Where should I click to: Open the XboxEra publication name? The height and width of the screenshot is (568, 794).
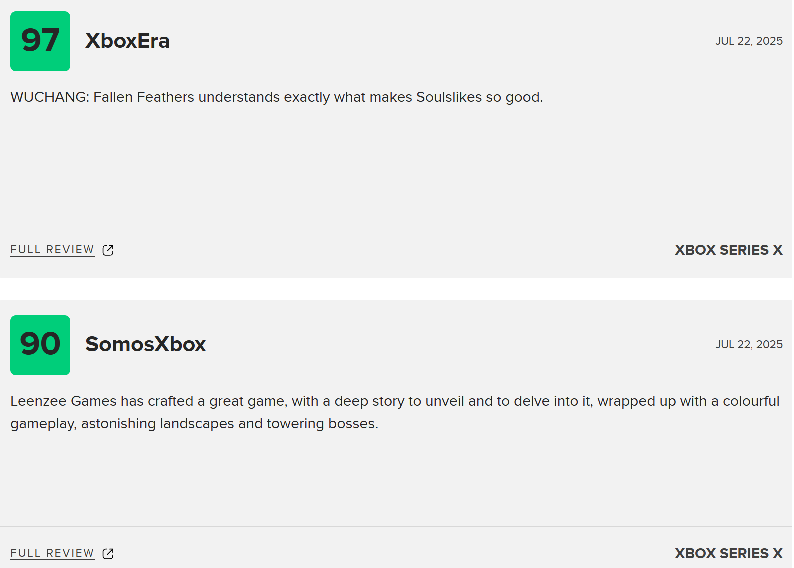click(127, 41)
